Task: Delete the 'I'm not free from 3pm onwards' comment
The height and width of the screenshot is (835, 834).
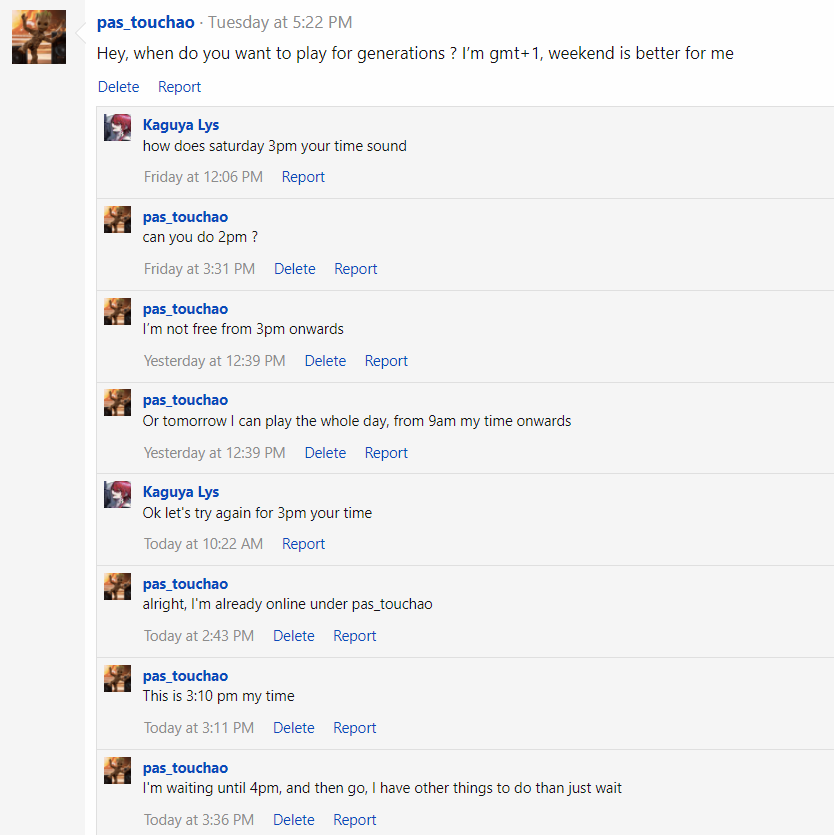Action: [325, 361]
